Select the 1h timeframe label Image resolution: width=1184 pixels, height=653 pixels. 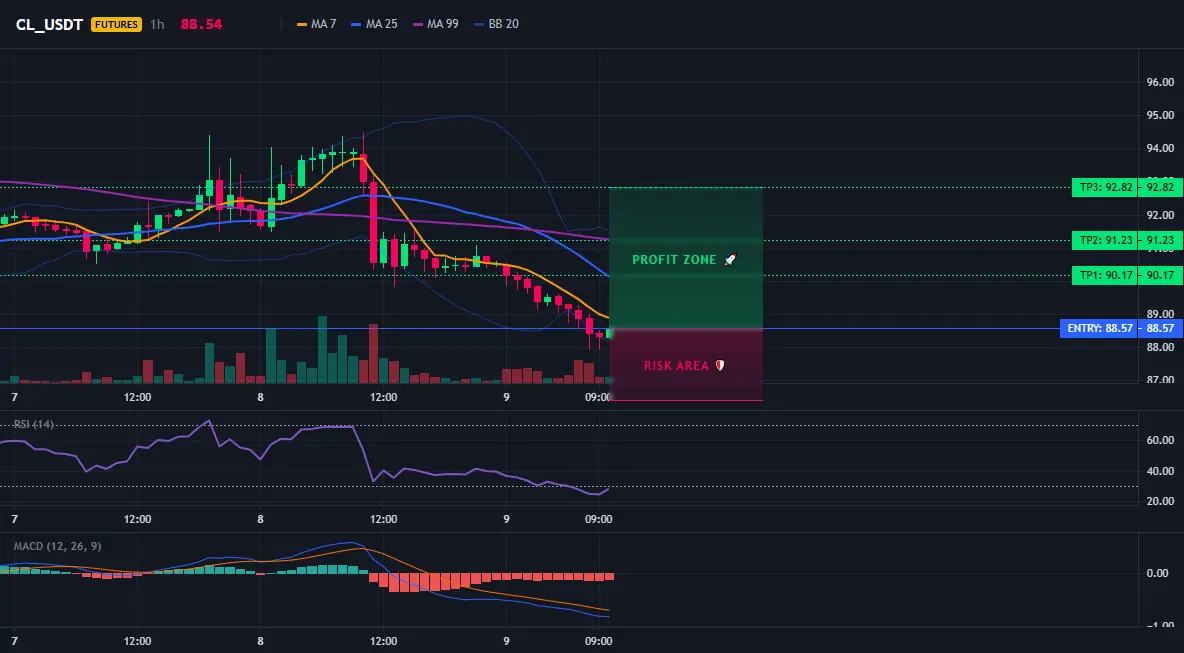point(157,24)
